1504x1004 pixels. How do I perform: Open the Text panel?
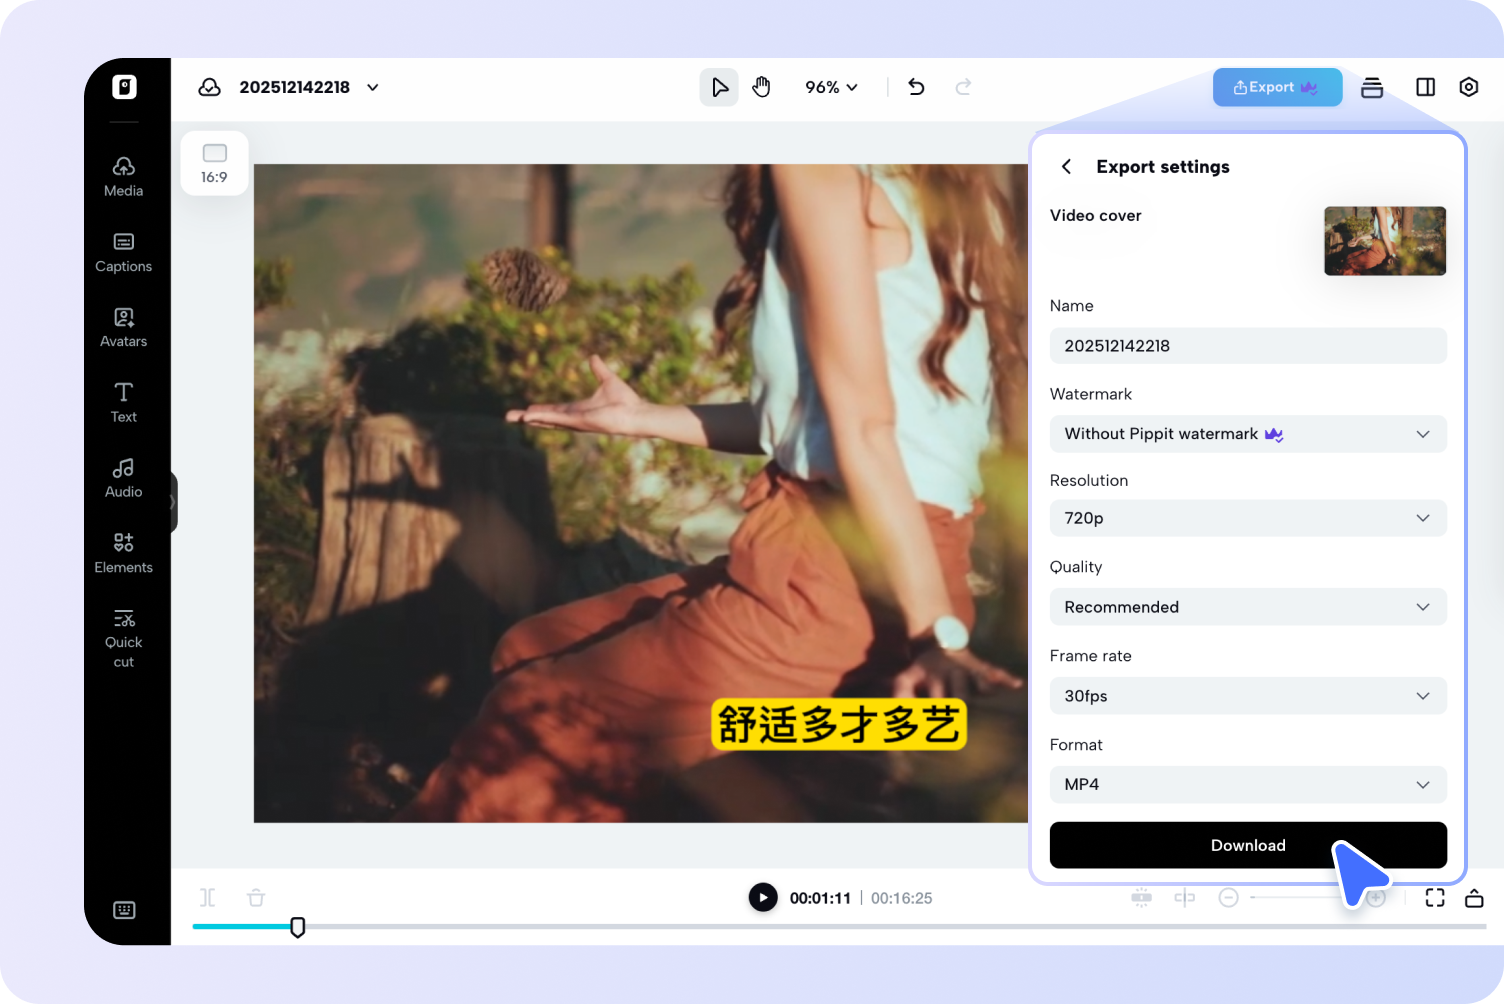(x=123, y=401)
